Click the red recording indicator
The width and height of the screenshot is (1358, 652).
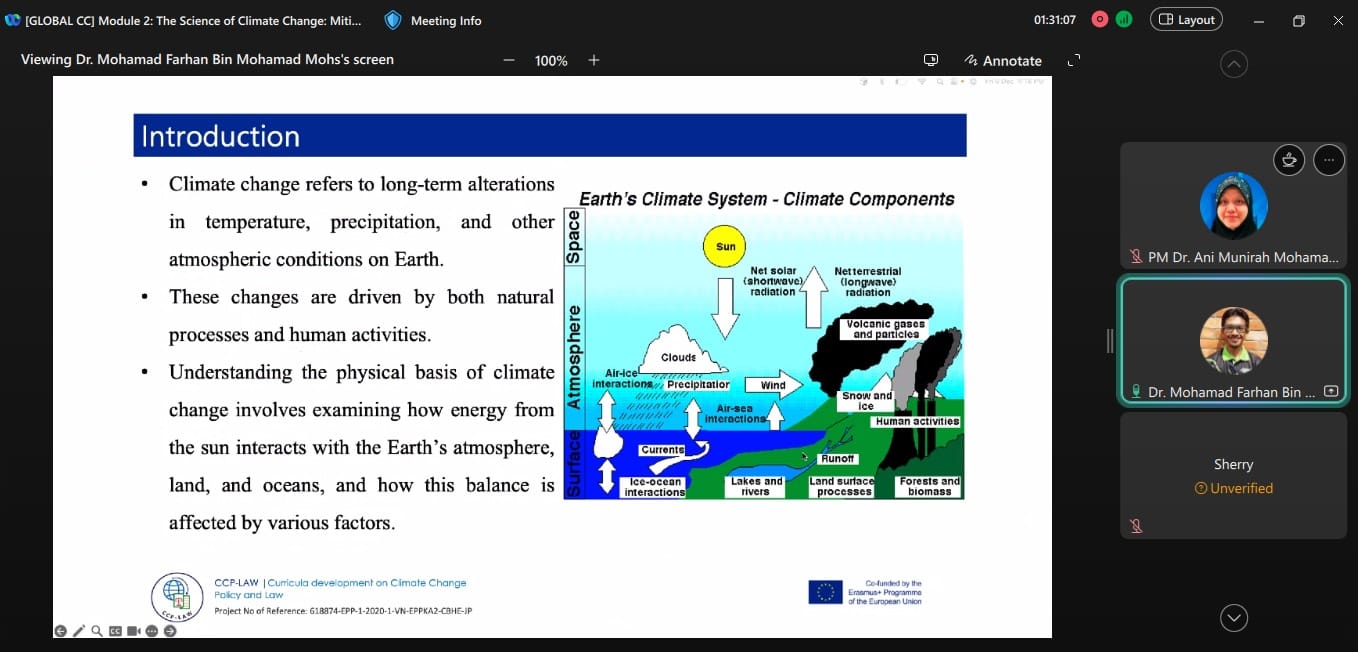[1101, 19]
